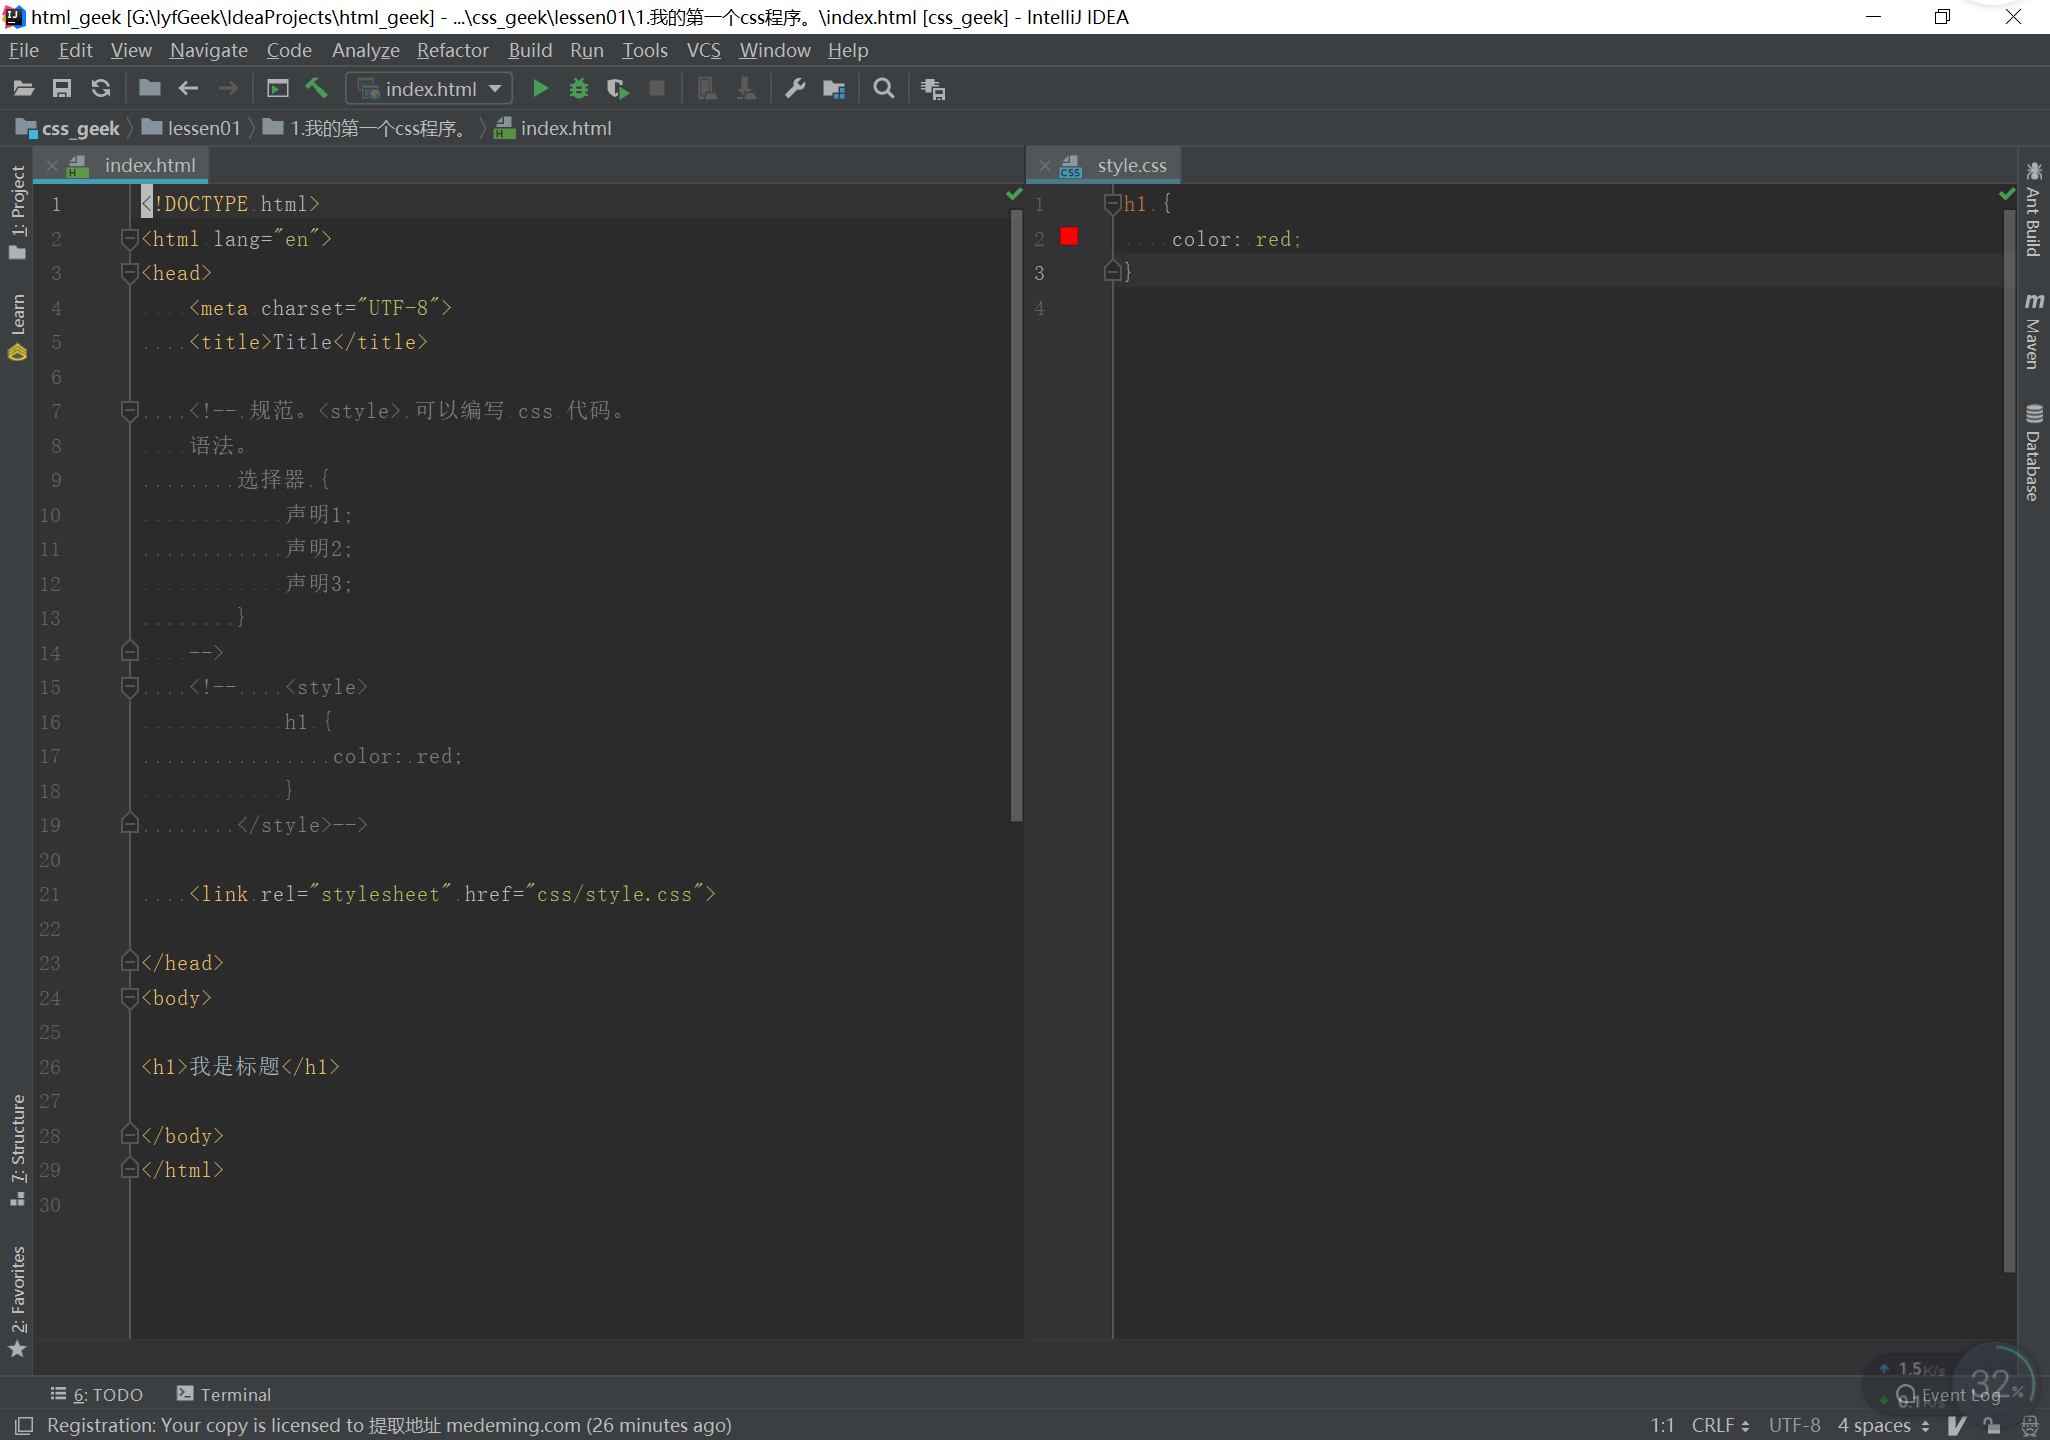Viewport: 2050px width, 1440px height.
Task: Click line 21 link stylesheet code
Action: point(452,894)
